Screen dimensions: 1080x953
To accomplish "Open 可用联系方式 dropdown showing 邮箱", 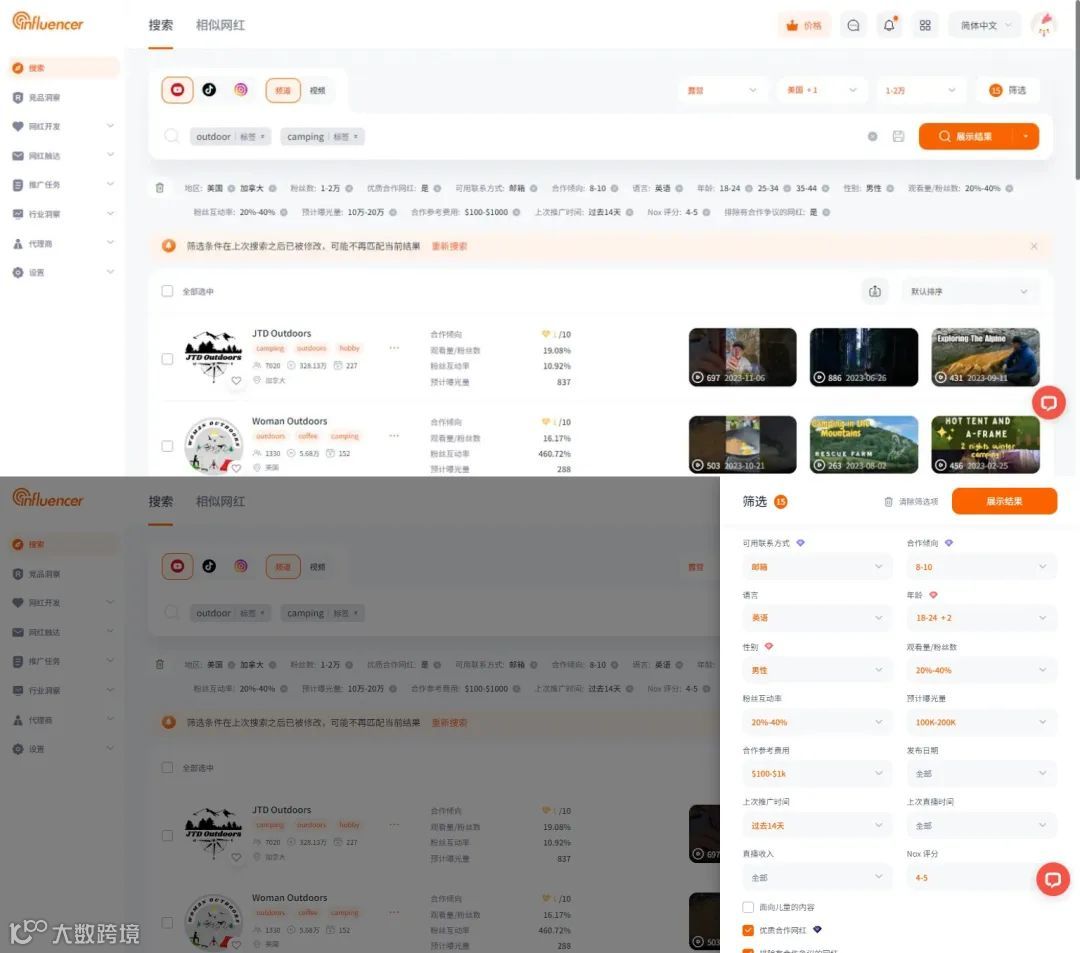I will click(816, 567).
